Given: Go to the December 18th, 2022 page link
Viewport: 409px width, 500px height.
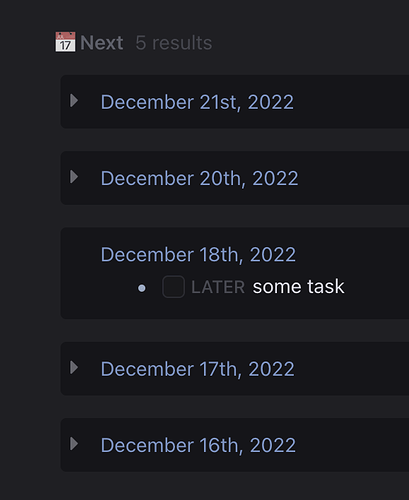Looking at the screenshot, I should click(x=198, y=254).
